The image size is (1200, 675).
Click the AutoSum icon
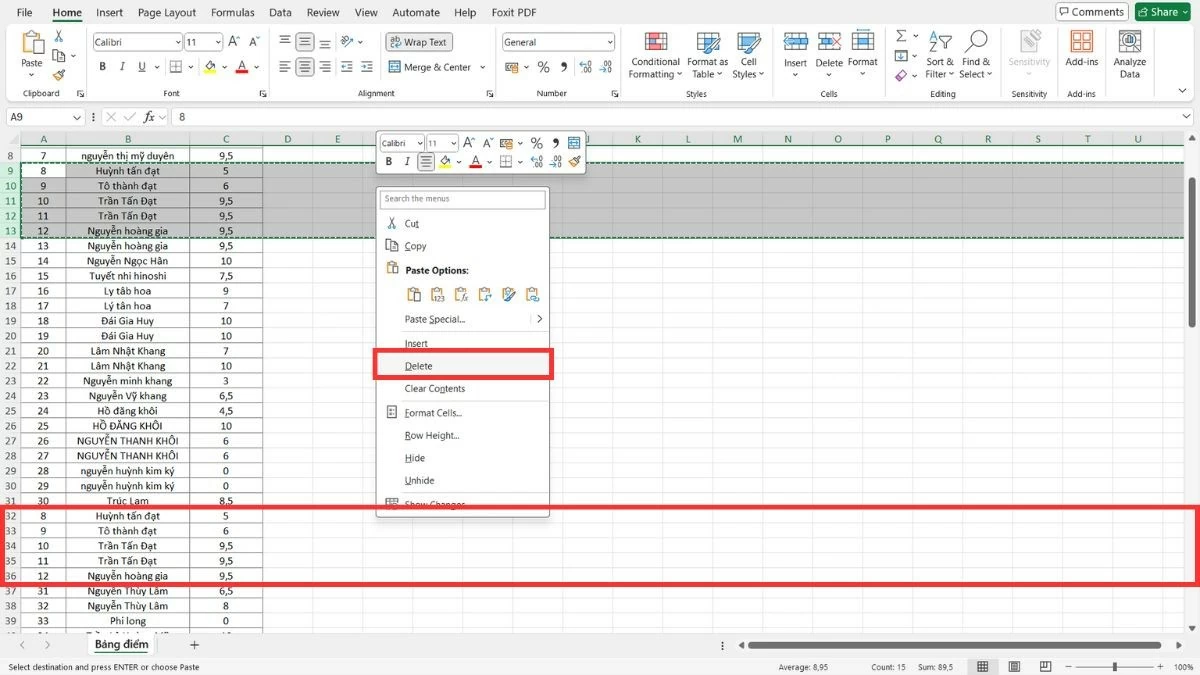[899, 34]
